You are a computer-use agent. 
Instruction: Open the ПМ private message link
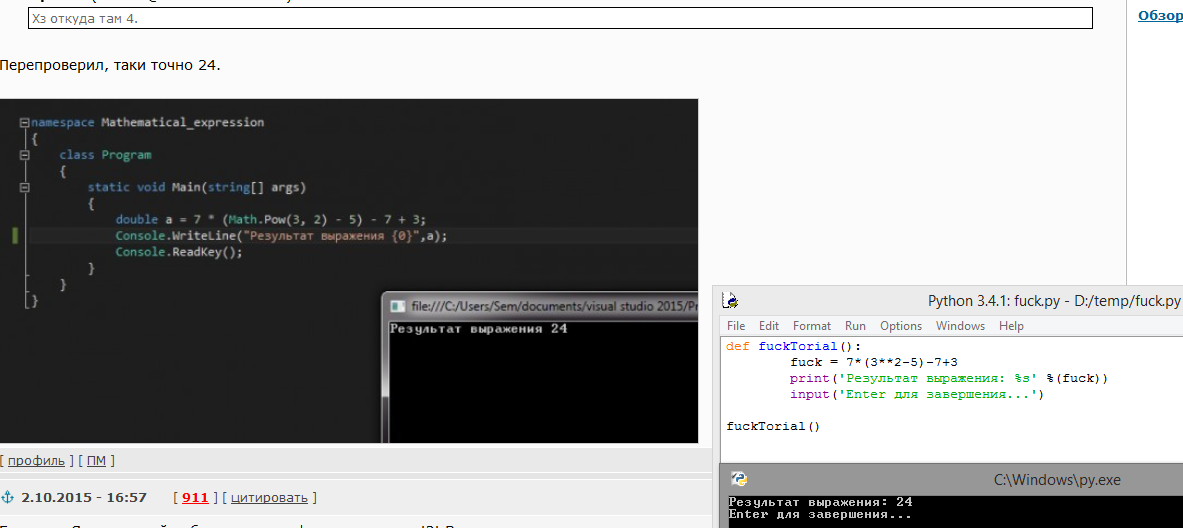click(96, 461)
